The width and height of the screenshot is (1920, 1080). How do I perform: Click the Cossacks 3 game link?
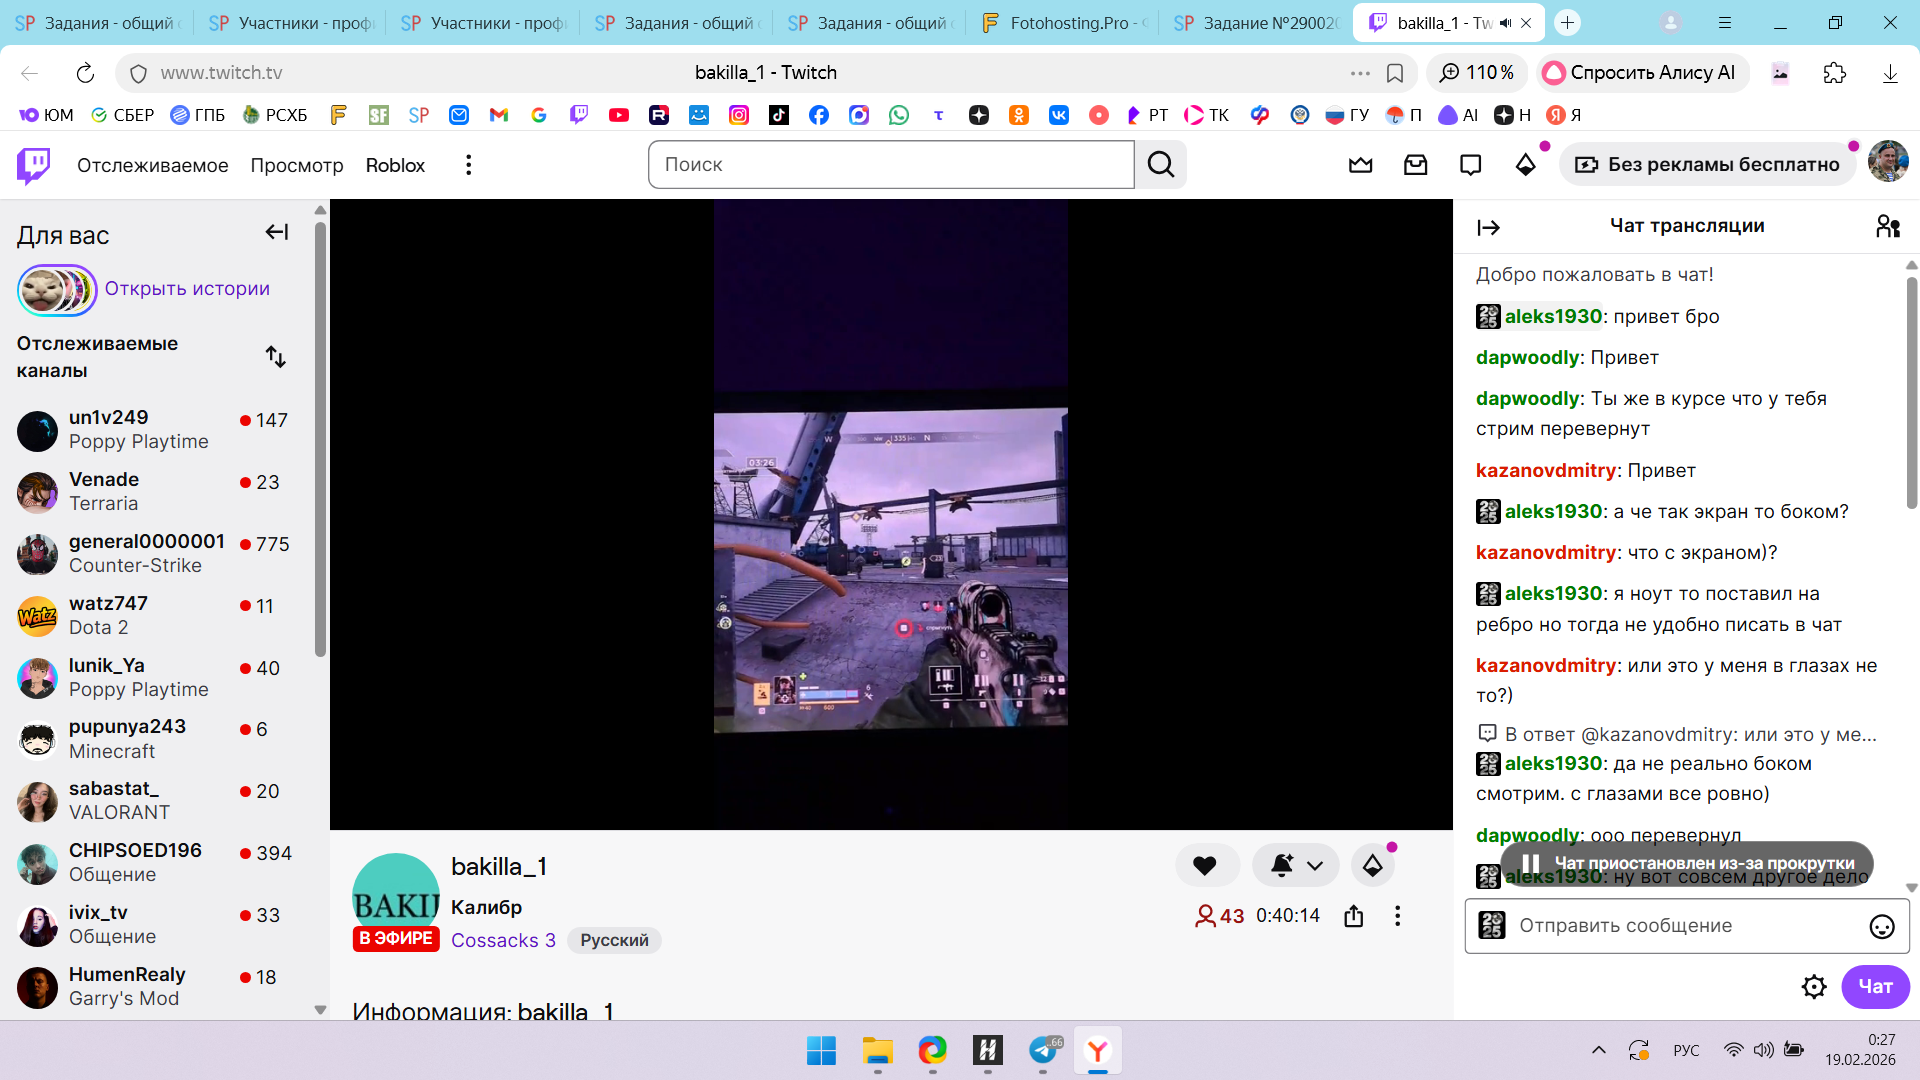pos(503,940)
